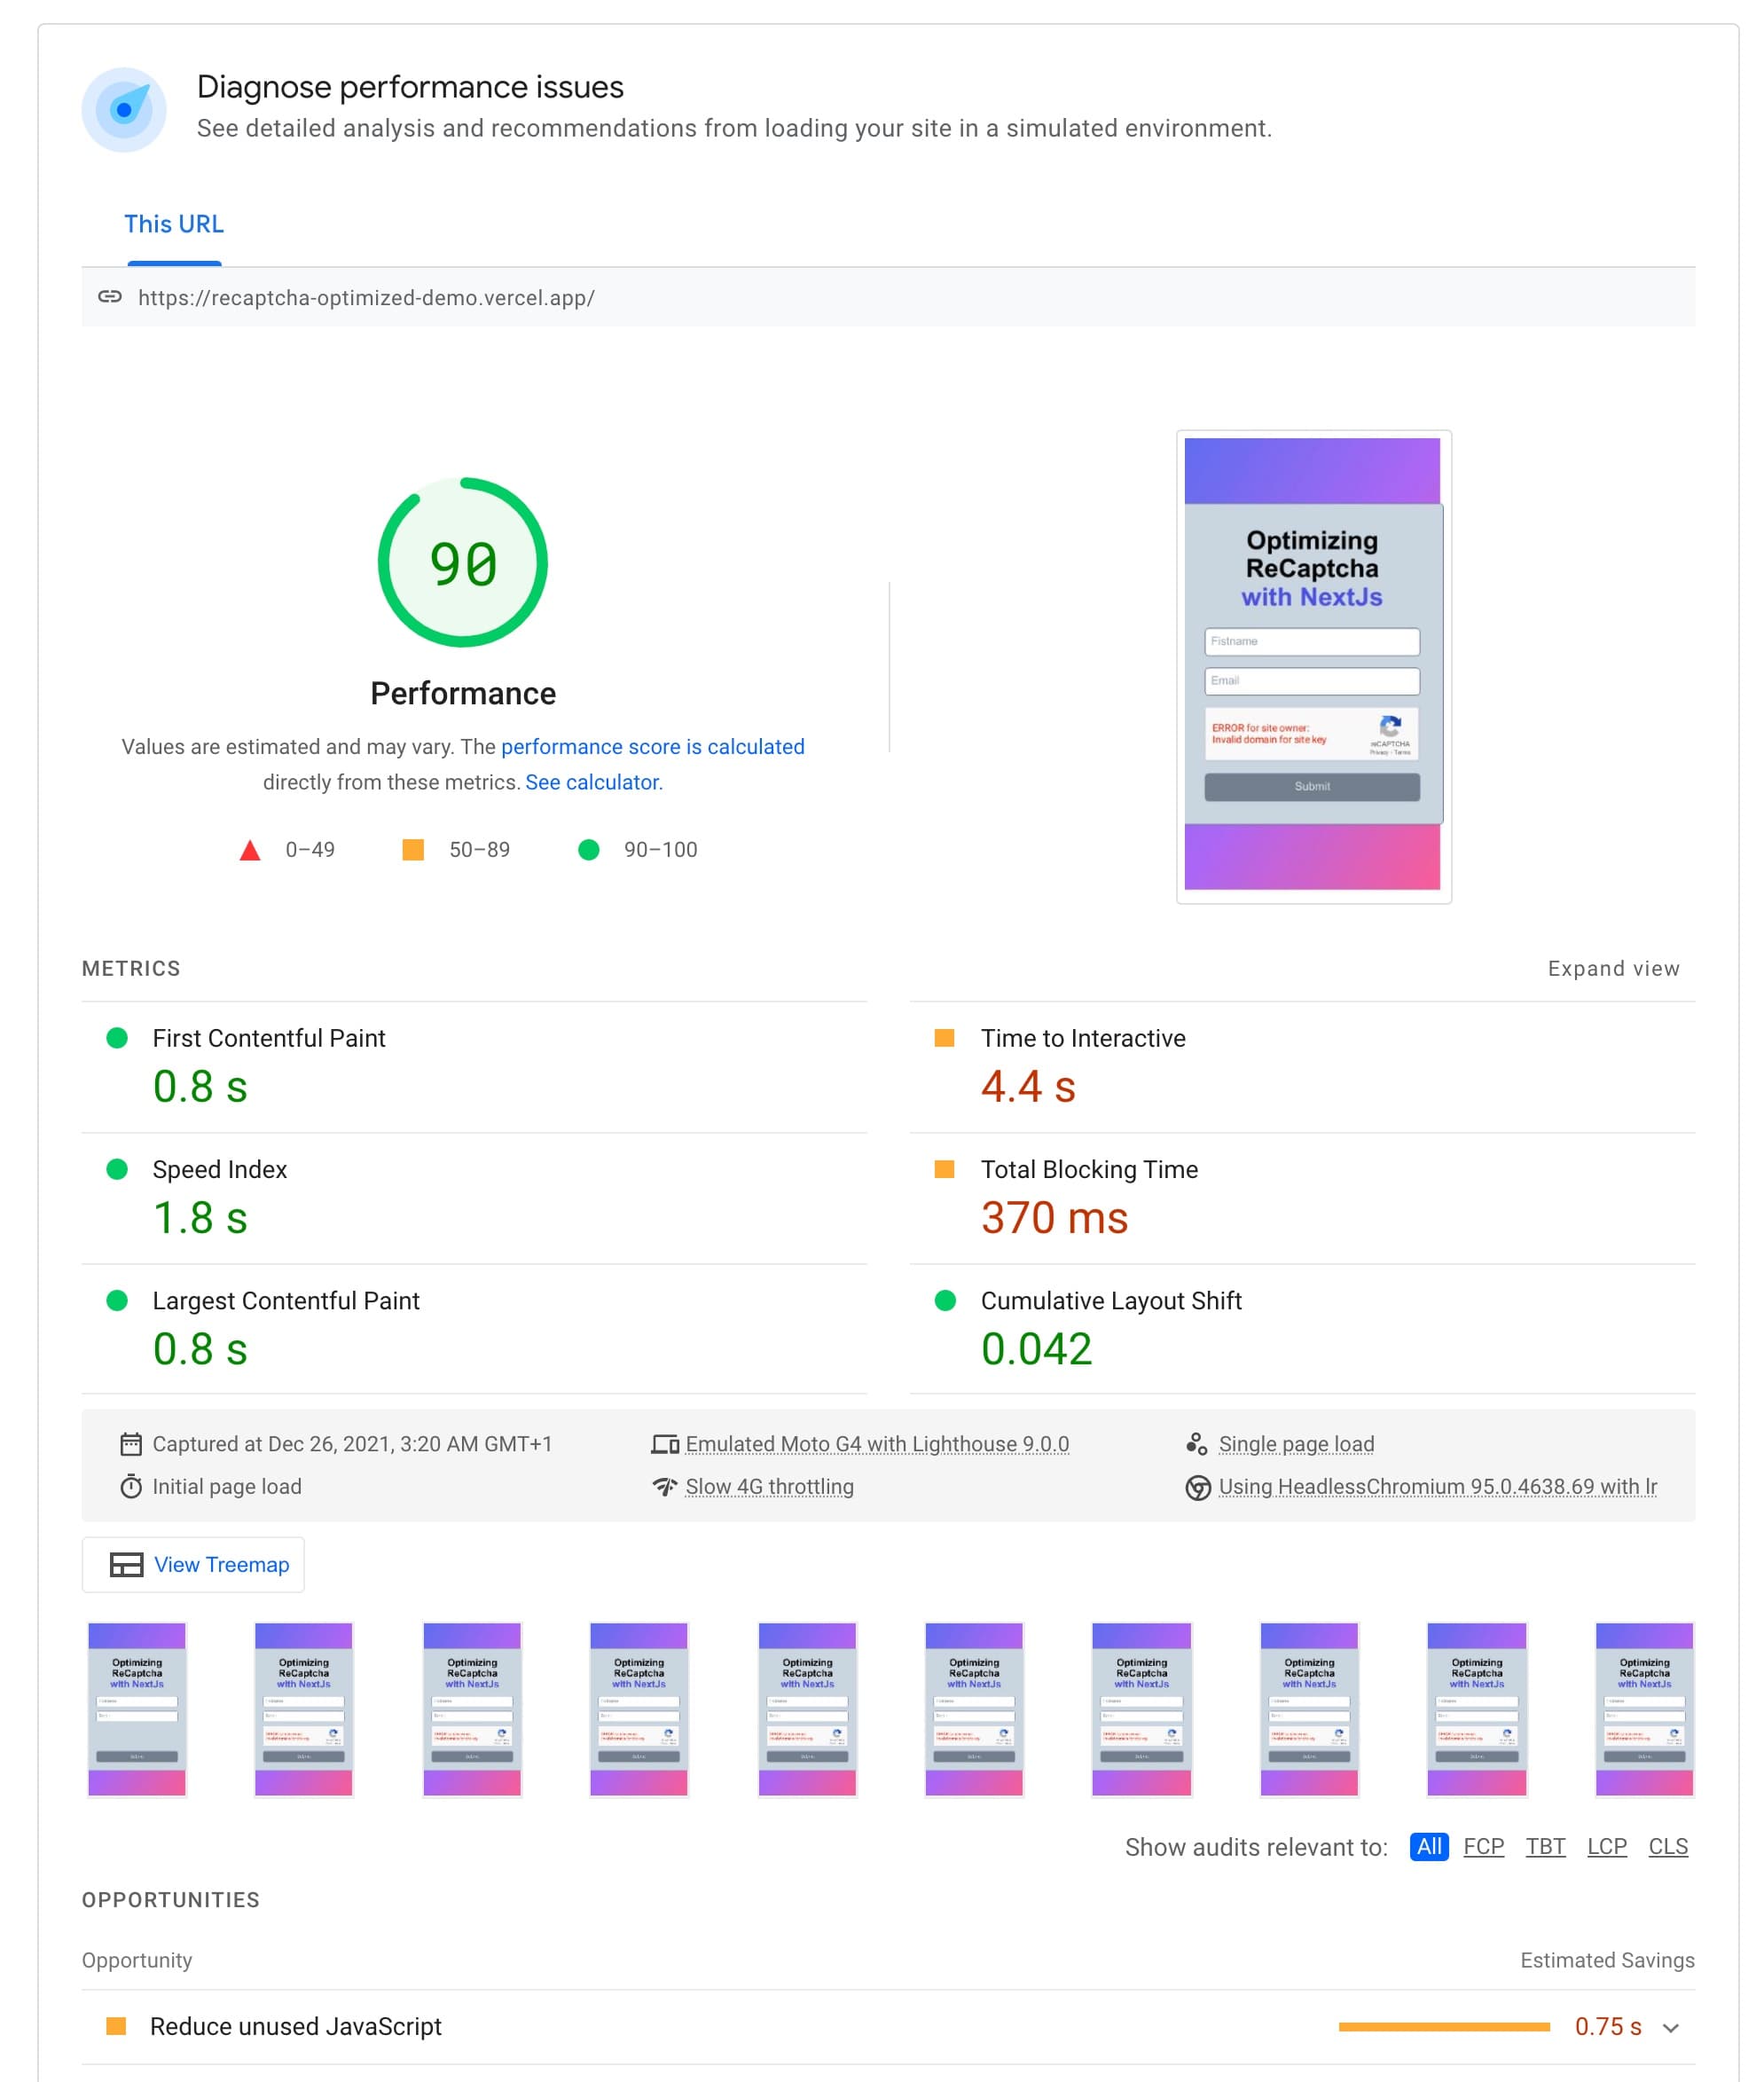Open the performance score is calculated link
The image size is (1764, 2082).
coord(652,747)
